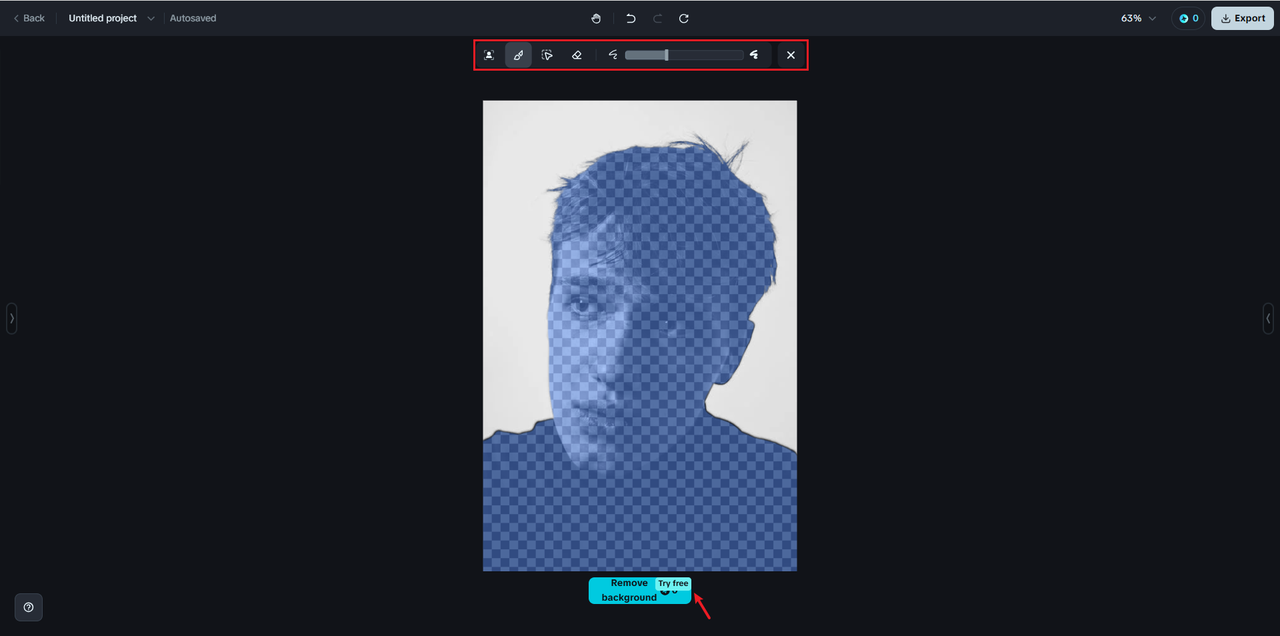
Task: Click the reset refresh icon
Action: point(684,18)
